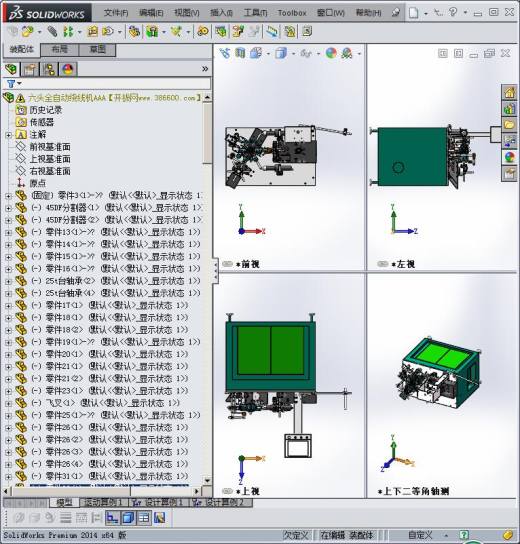
Task: Open the dropdown arrow beside the New document icon
Action: pyautogui.click(x=426, y=13)
